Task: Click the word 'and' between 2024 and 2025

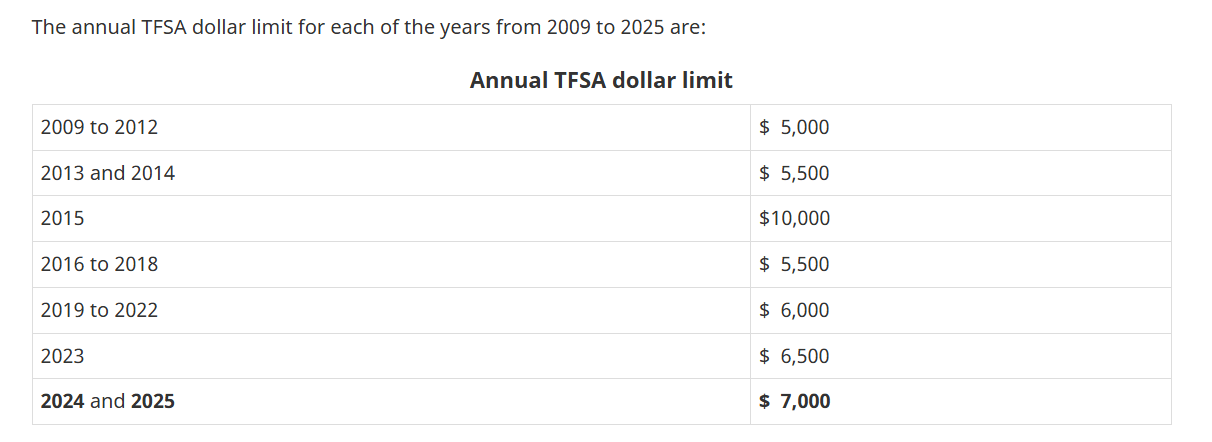Action: coord(108,402)
